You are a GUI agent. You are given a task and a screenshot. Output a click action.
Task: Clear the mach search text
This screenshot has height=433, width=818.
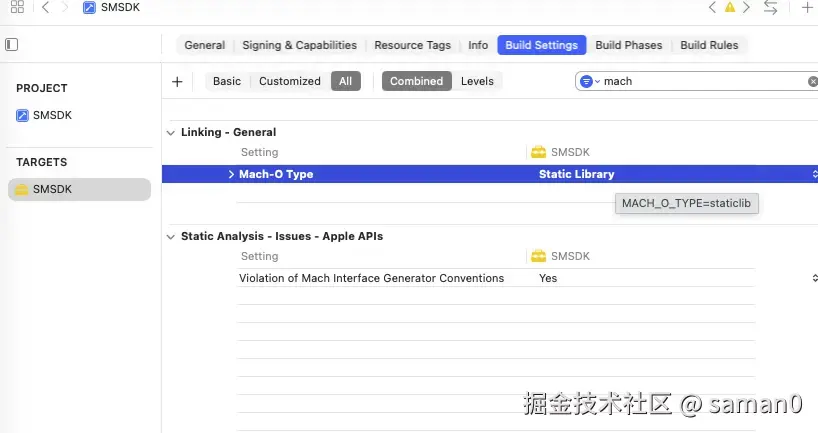(812, 81)
